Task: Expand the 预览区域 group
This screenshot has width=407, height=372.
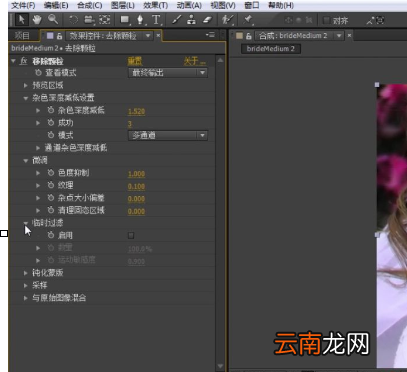Action: [x=26, y=85]
